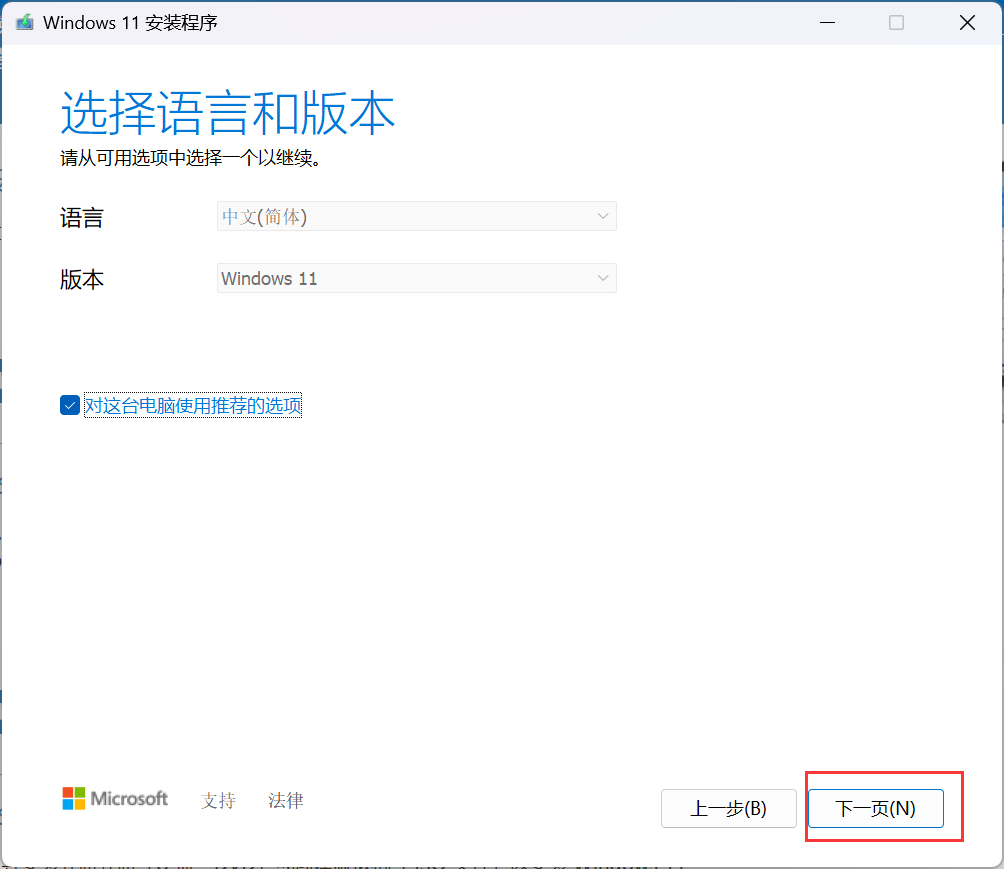Close the Windows 11 安装程序 window
The image size is (1004, 869).
coord(967,22)
